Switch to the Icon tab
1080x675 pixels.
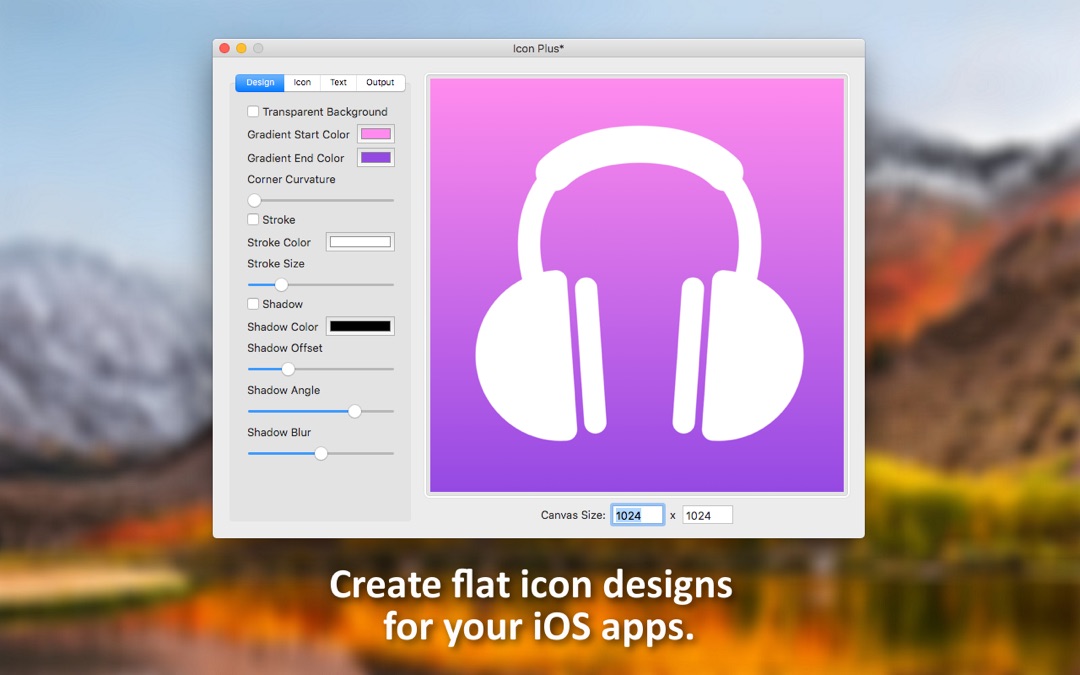click(x=302, y=82)
